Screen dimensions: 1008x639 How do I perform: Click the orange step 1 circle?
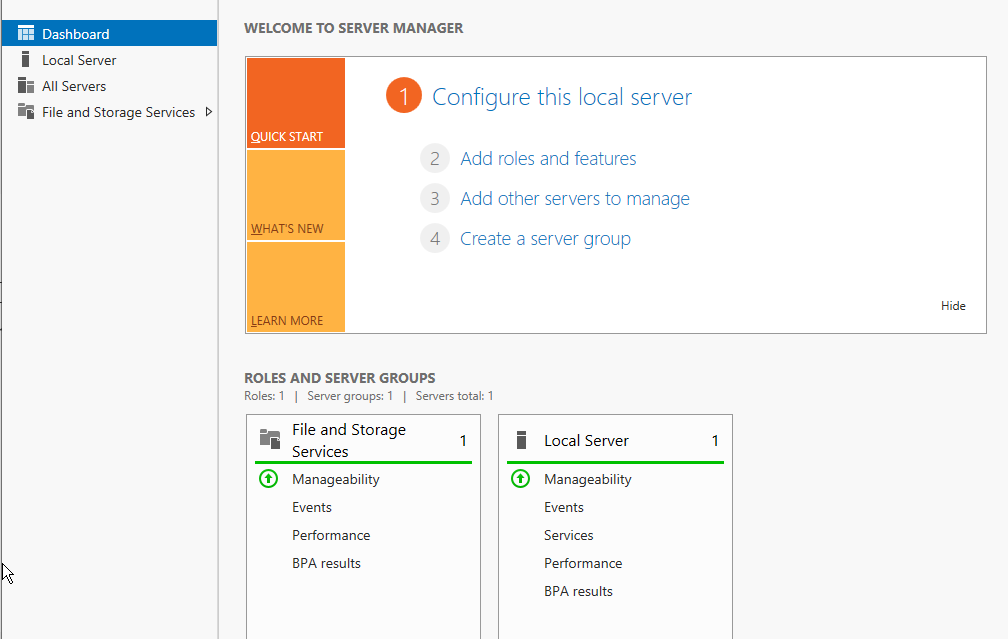pos(404,96)
